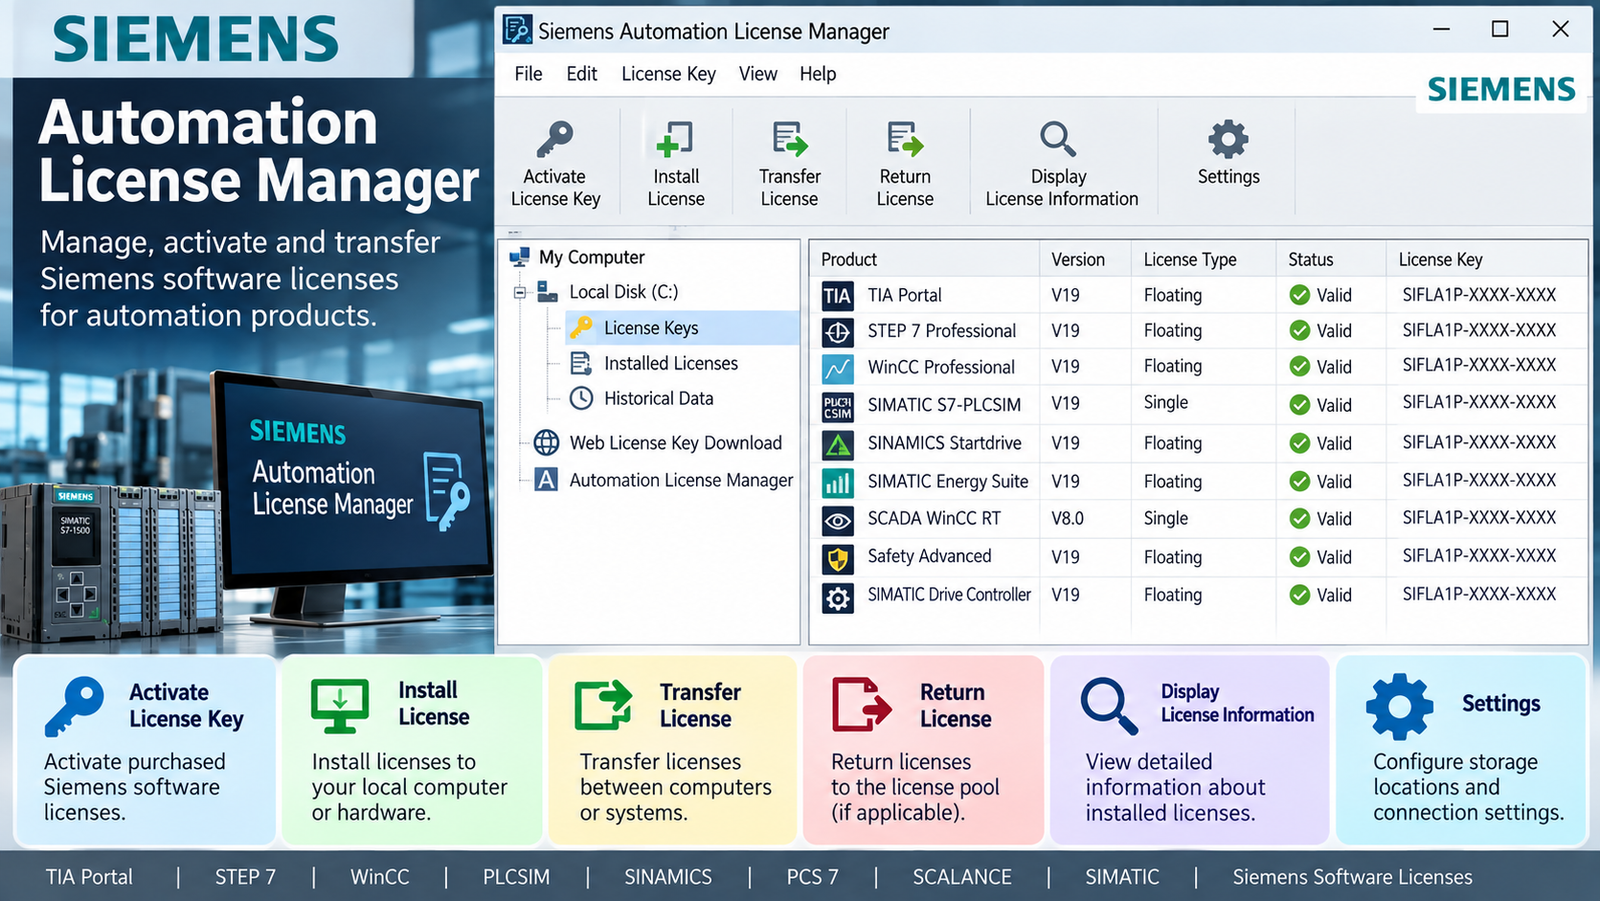Select the Safety Advanced shield icon
1600x901 pixels.
coord(837,558)
